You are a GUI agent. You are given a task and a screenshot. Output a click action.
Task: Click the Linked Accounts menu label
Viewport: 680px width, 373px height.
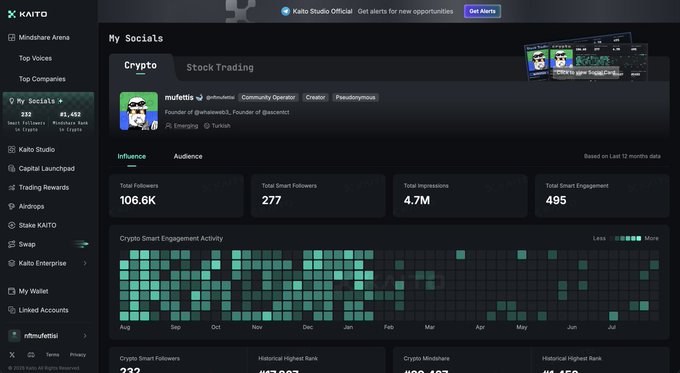tap(43, 310)
